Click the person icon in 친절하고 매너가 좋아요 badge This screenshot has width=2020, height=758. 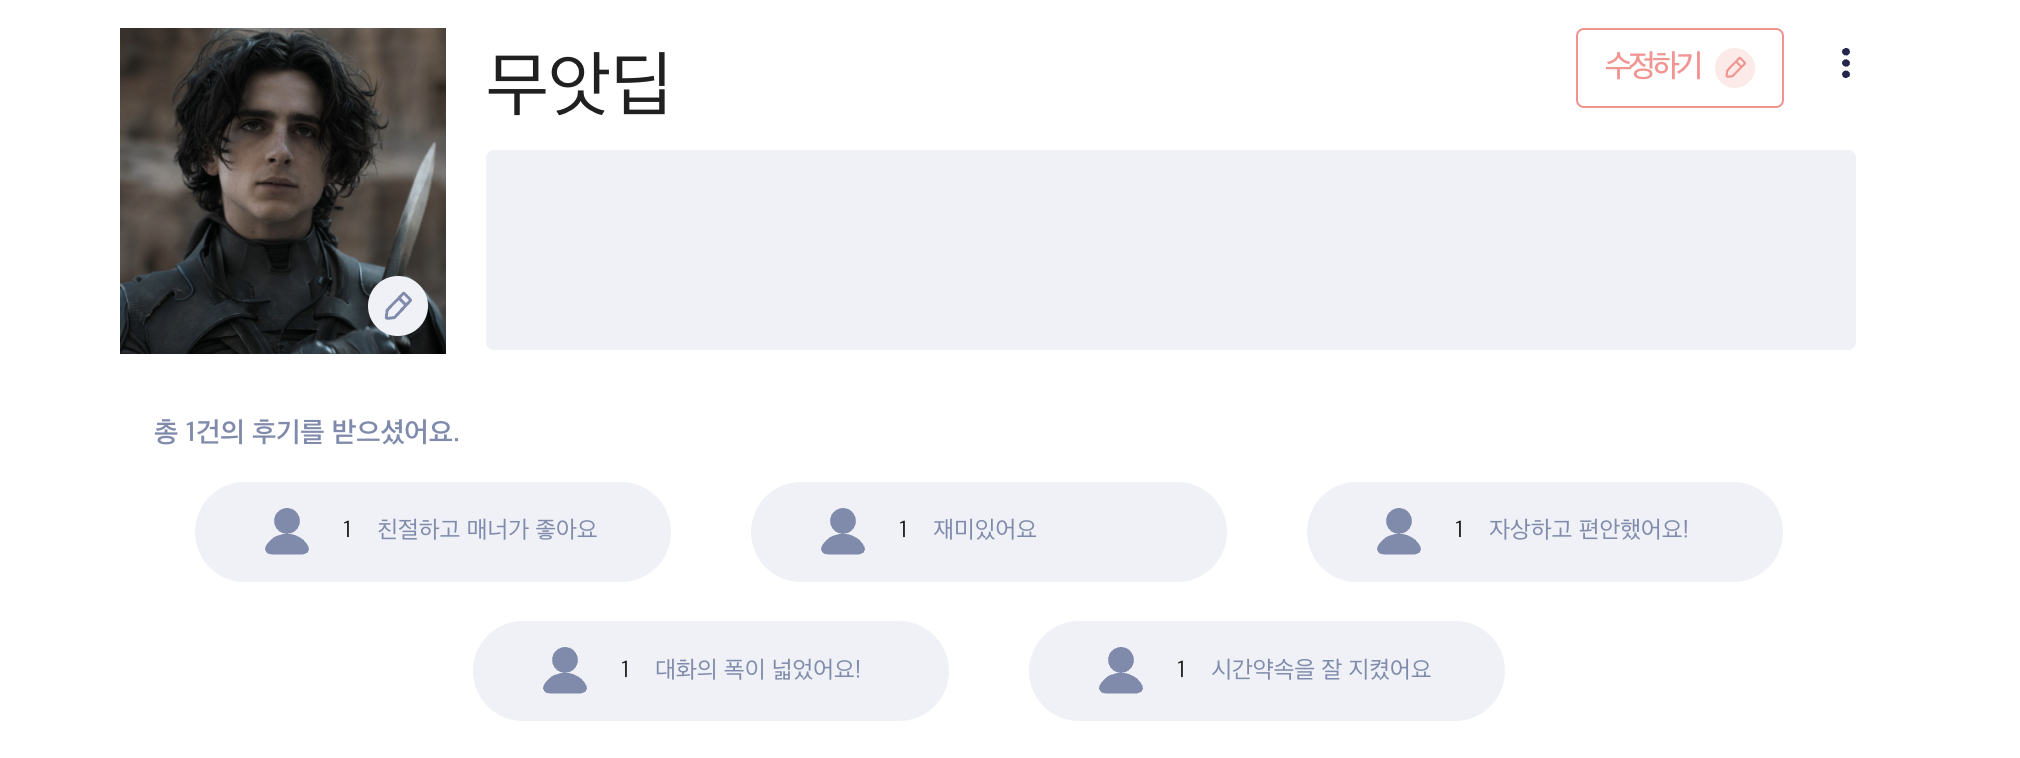[x=287, y=531]
